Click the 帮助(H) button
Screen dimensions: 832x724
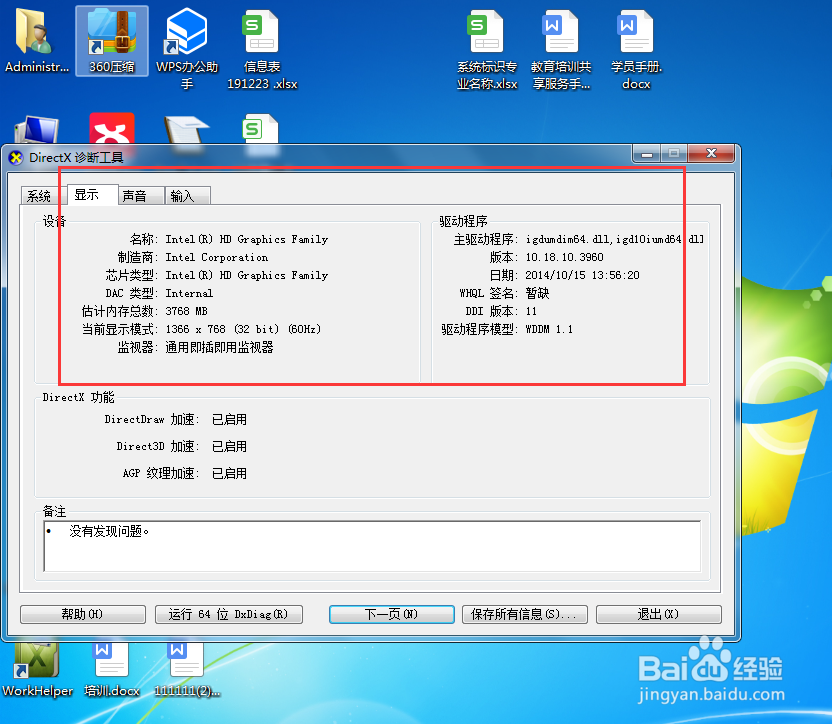[x=82, y=614]
